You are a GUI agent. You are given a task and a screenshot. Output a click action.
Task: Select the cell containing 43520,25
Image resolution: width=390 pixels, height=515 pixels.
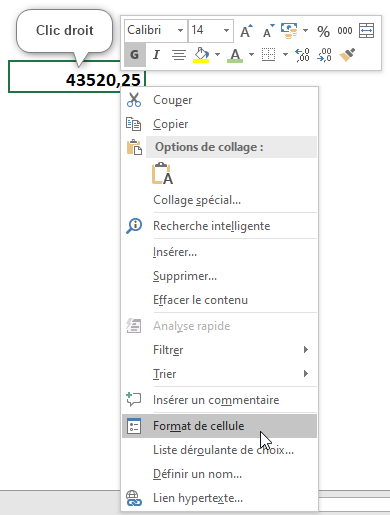[x=77, y=77]
